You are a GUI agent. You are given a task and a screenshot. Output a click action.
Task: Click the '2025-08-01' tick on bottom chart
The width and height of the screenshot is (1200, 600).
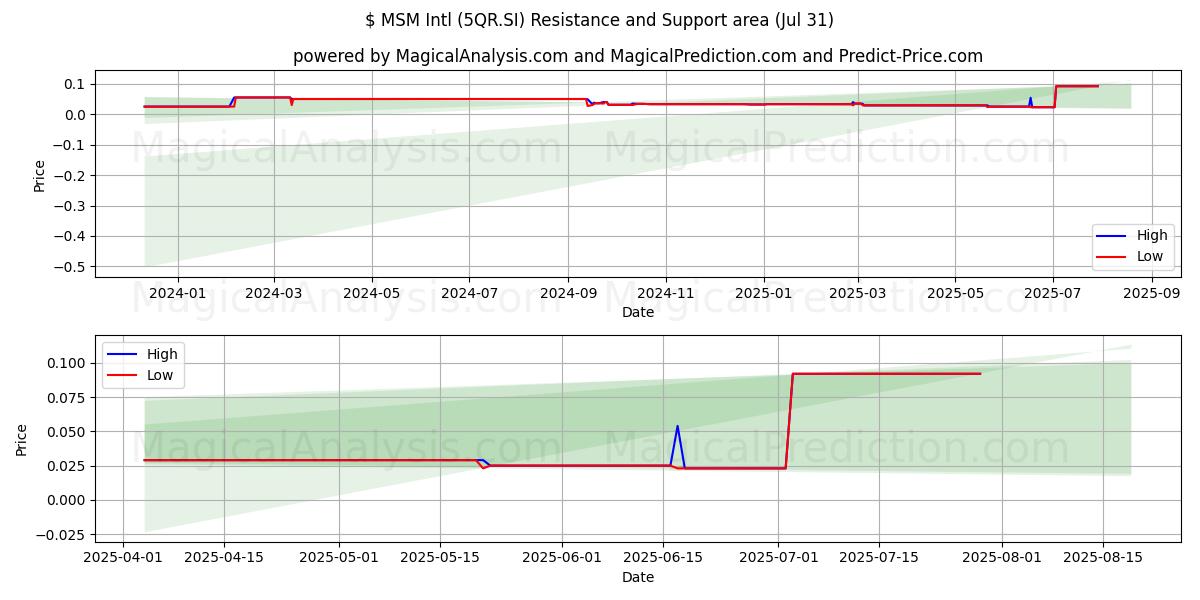tap(1001, 558)
